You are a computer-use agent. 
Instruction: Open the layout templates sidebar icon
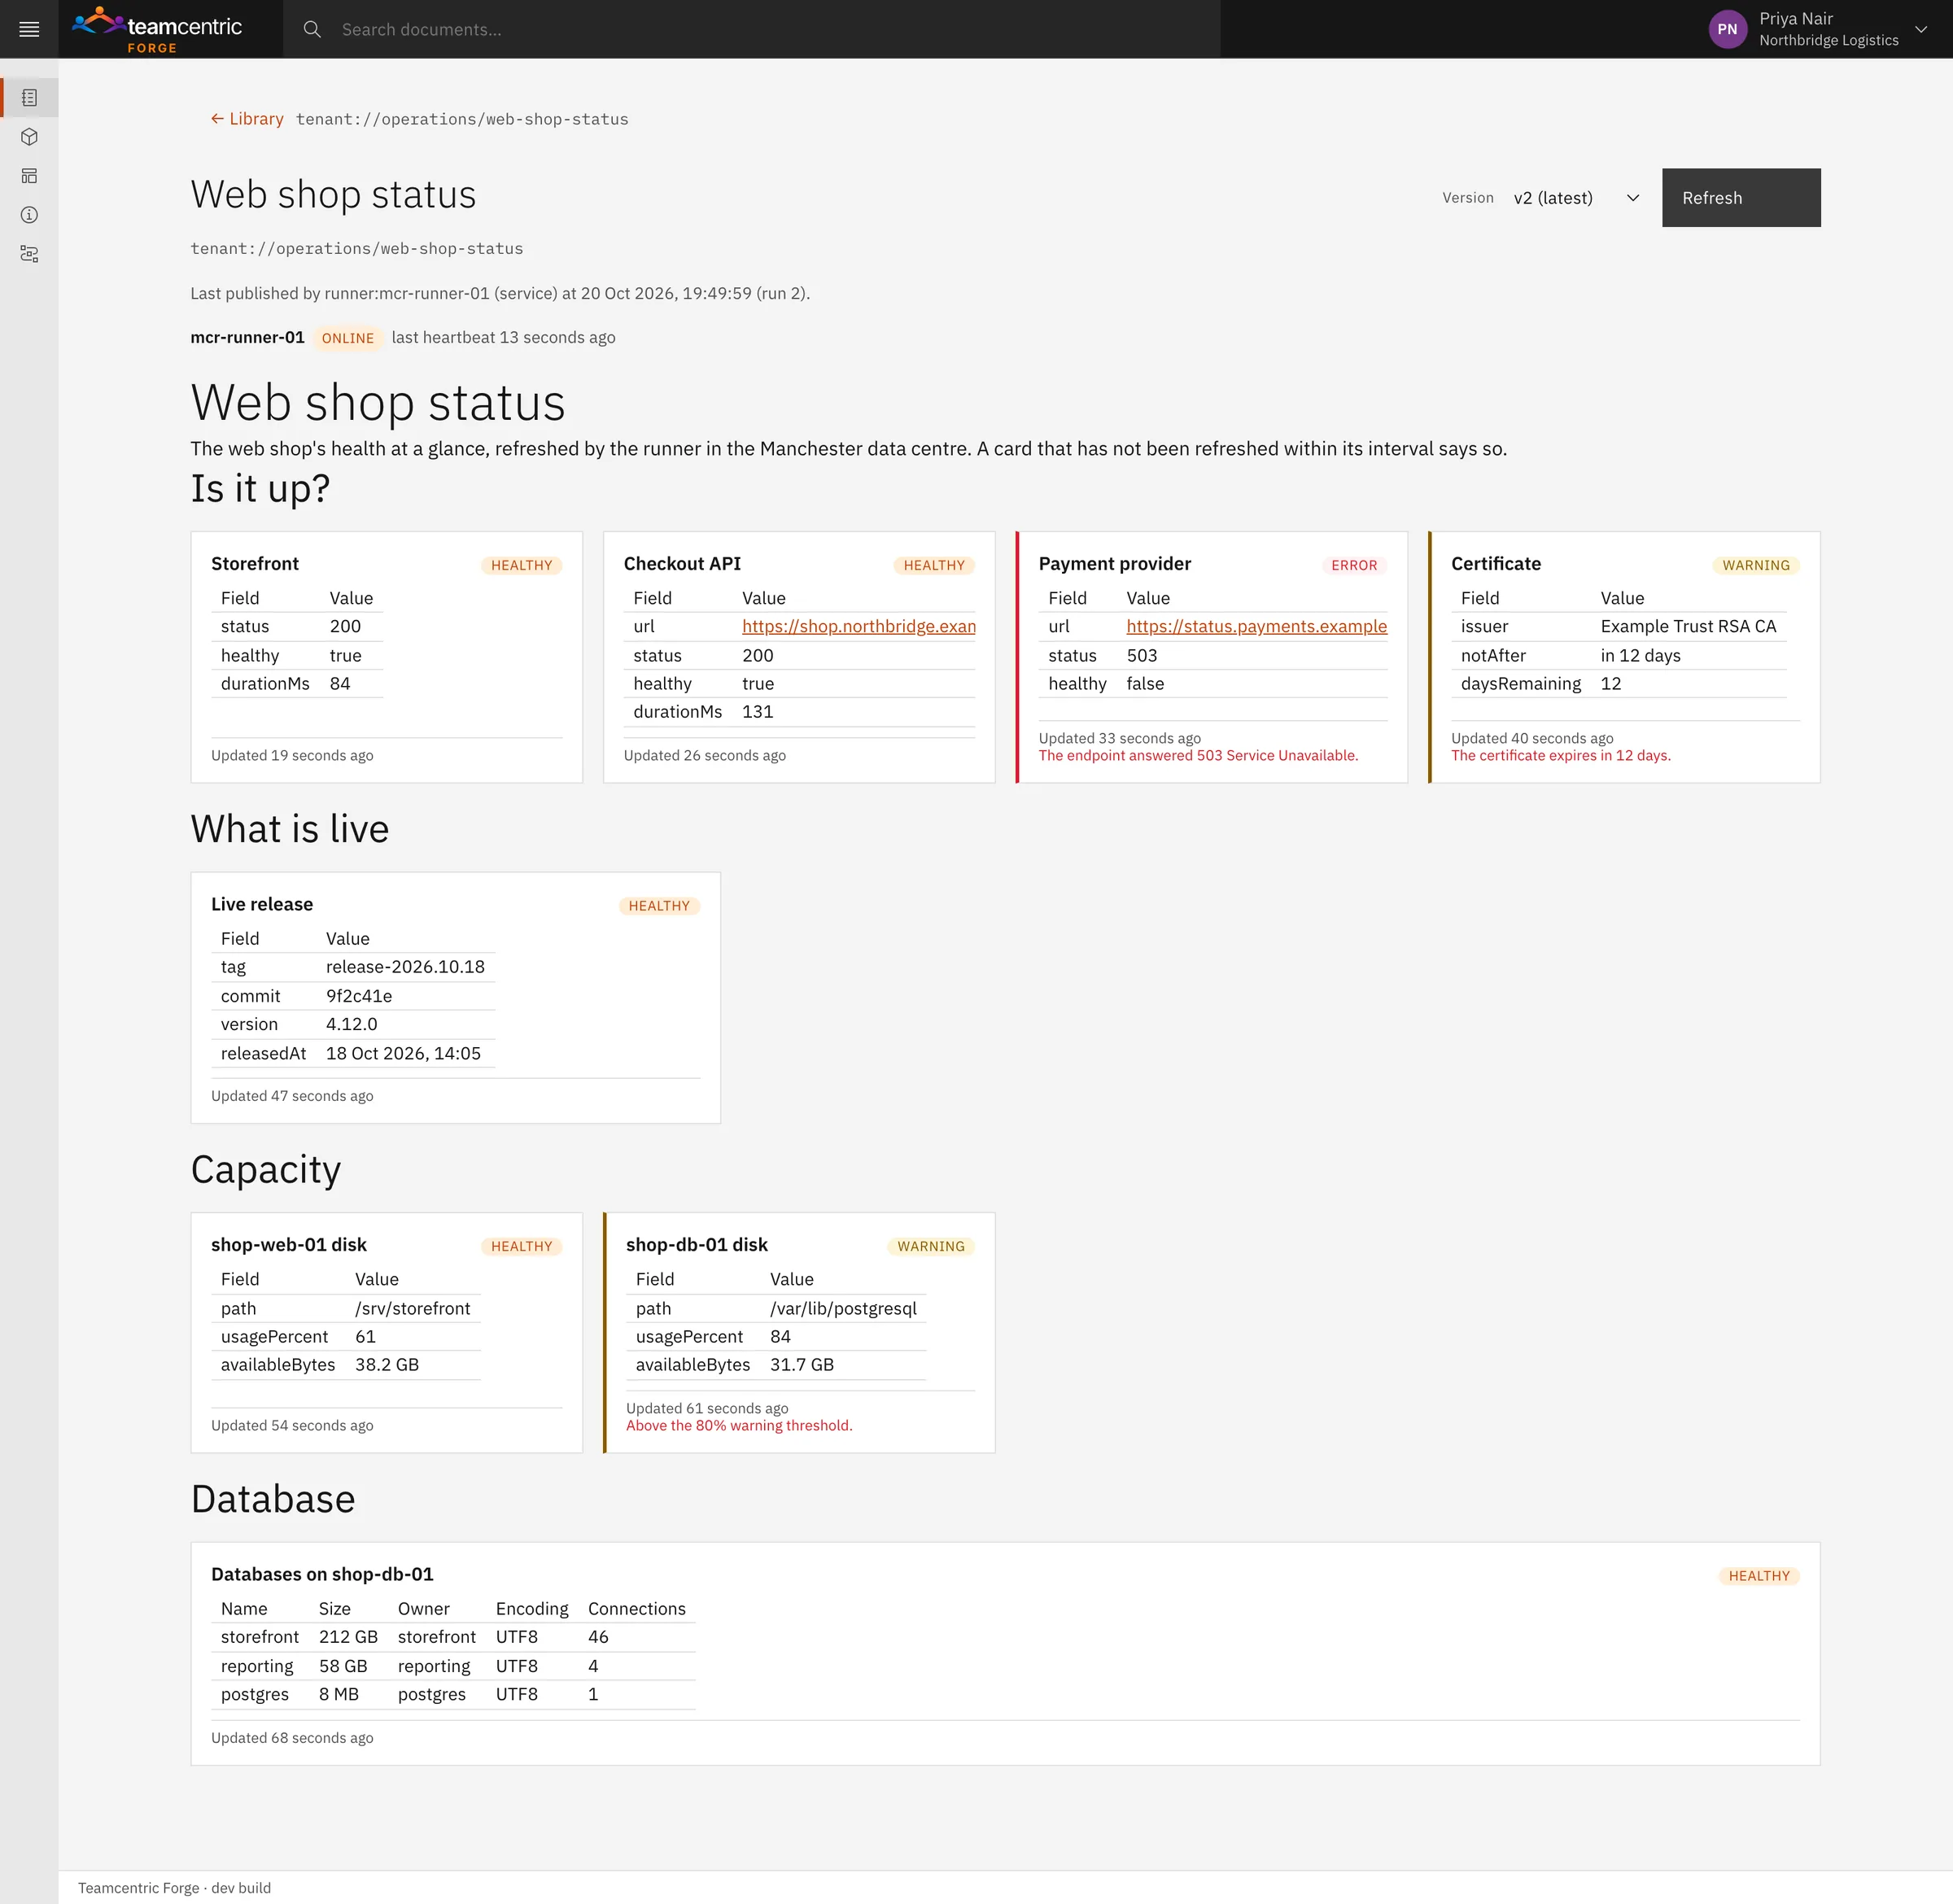coord(29,176)
